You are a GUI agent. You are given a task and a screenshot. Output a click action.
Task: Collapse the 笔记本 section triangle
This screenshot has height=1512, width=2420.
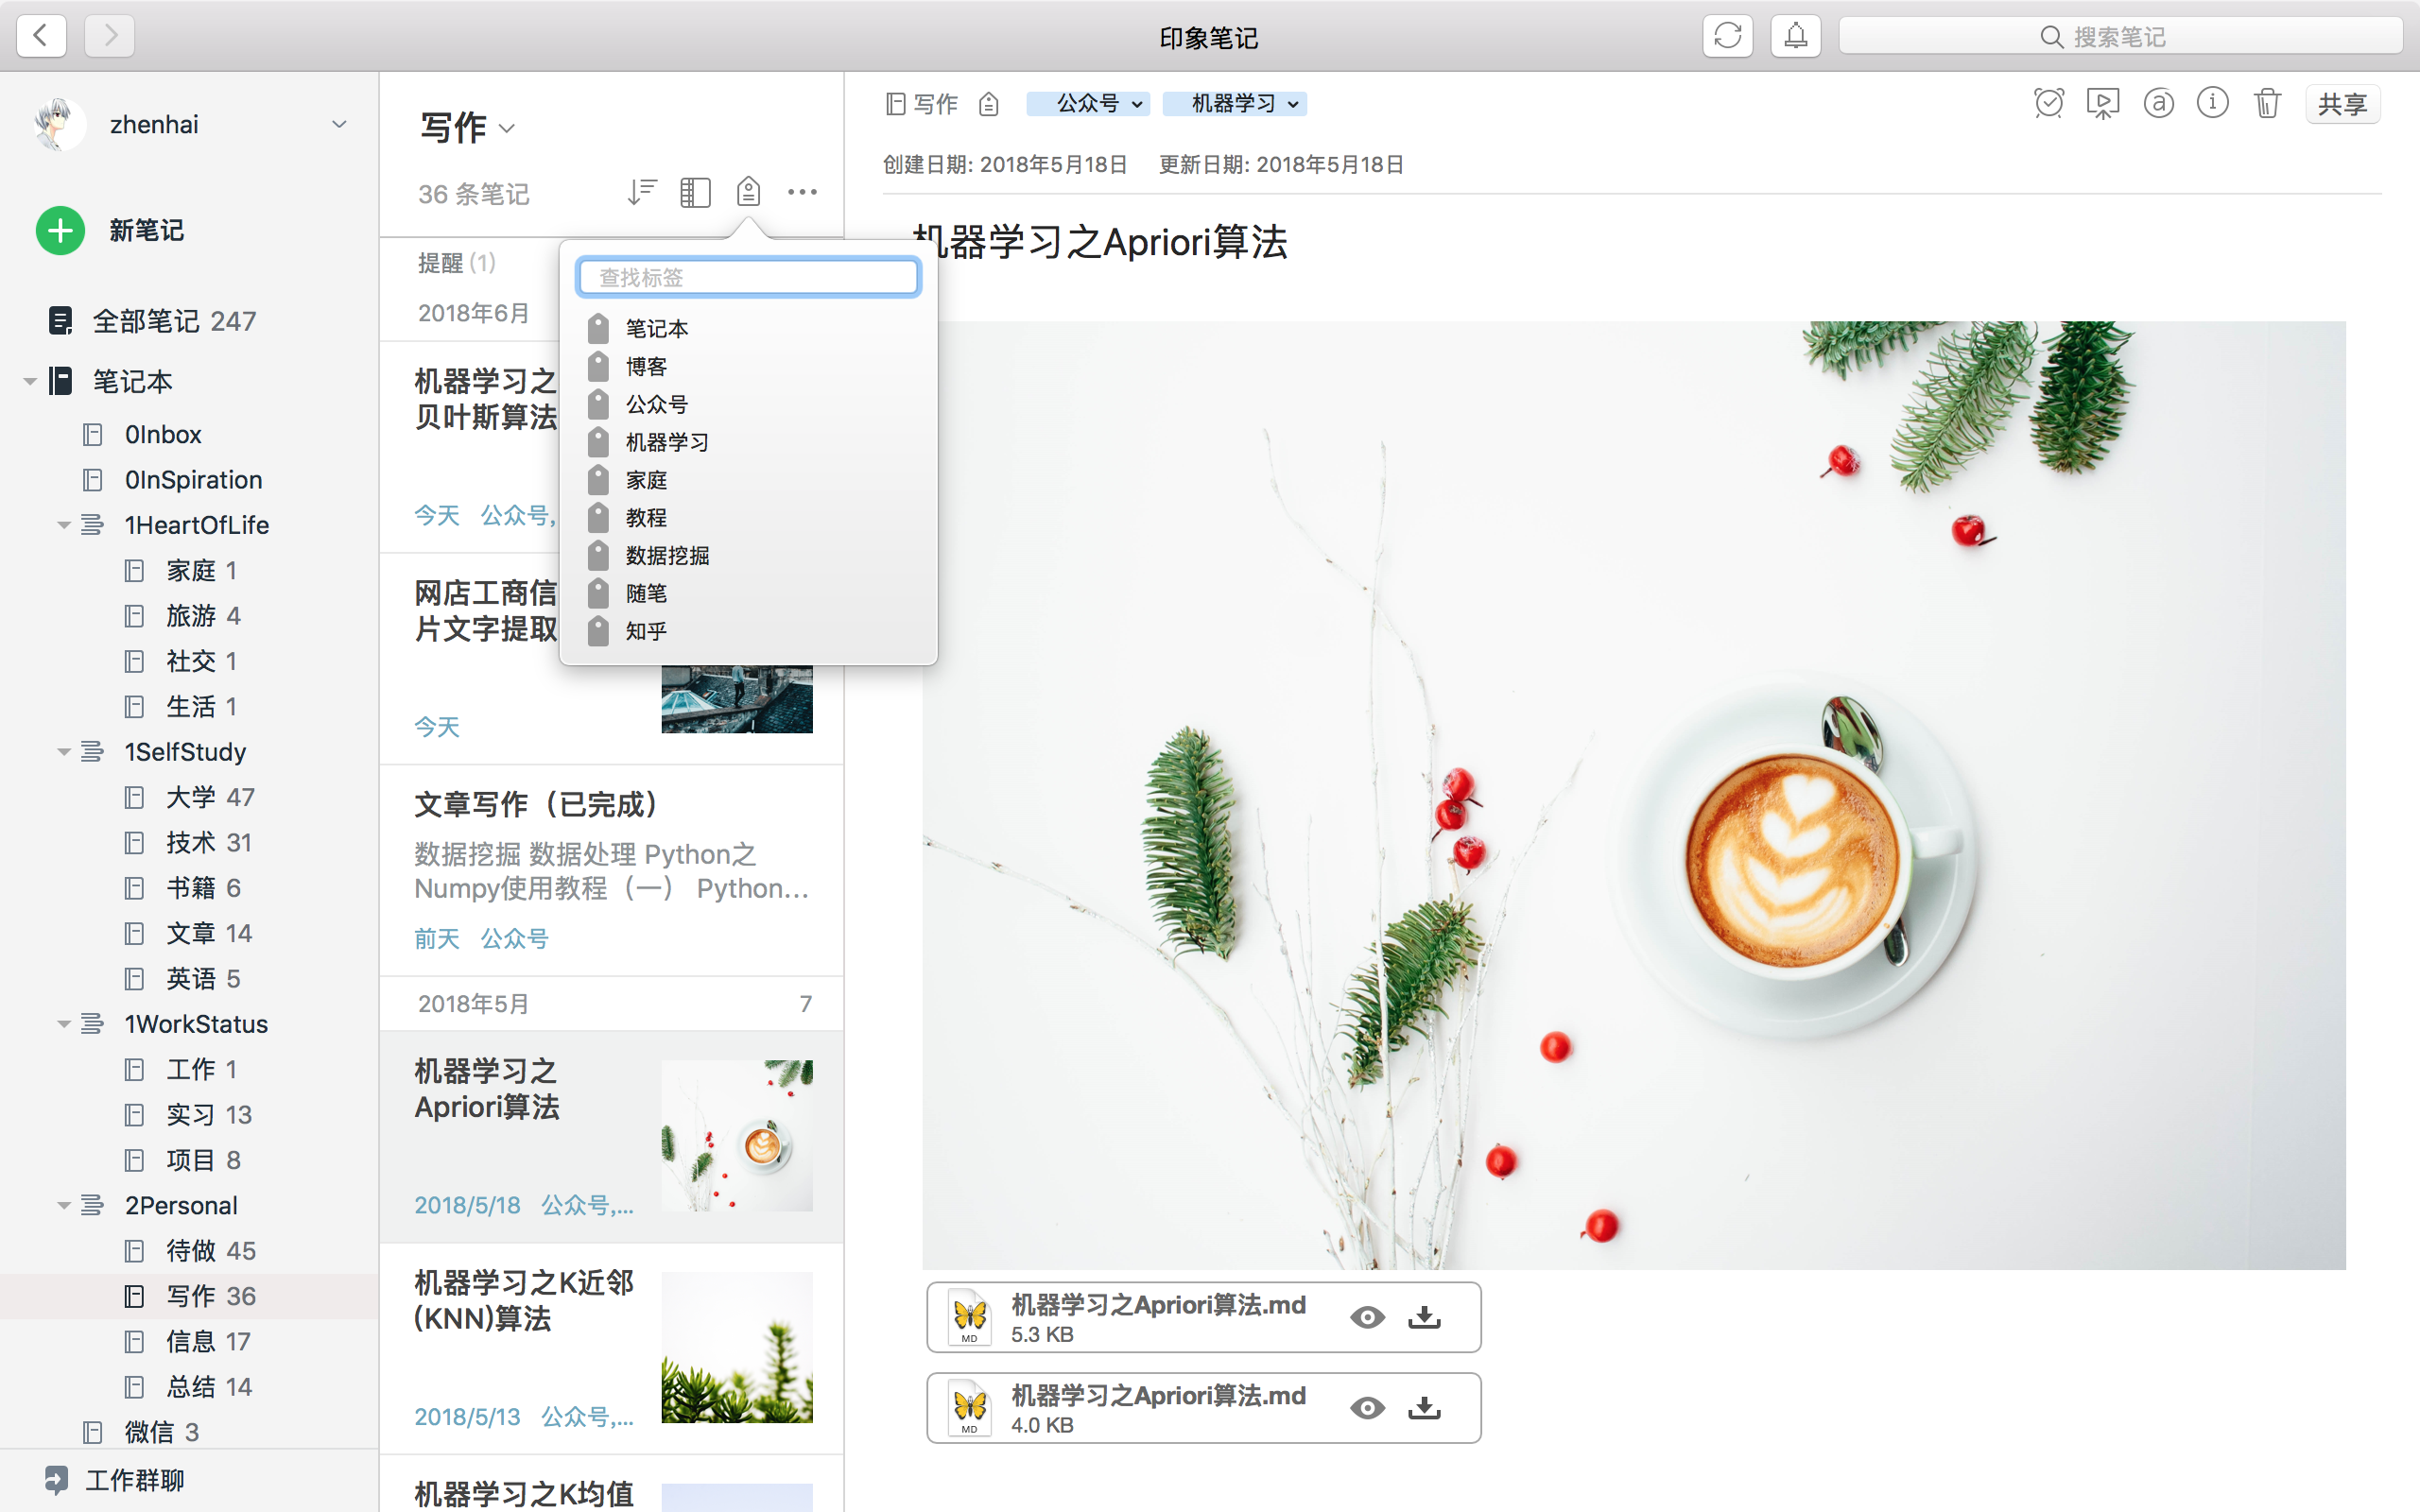pyautogui.click(x=30, y=382)
